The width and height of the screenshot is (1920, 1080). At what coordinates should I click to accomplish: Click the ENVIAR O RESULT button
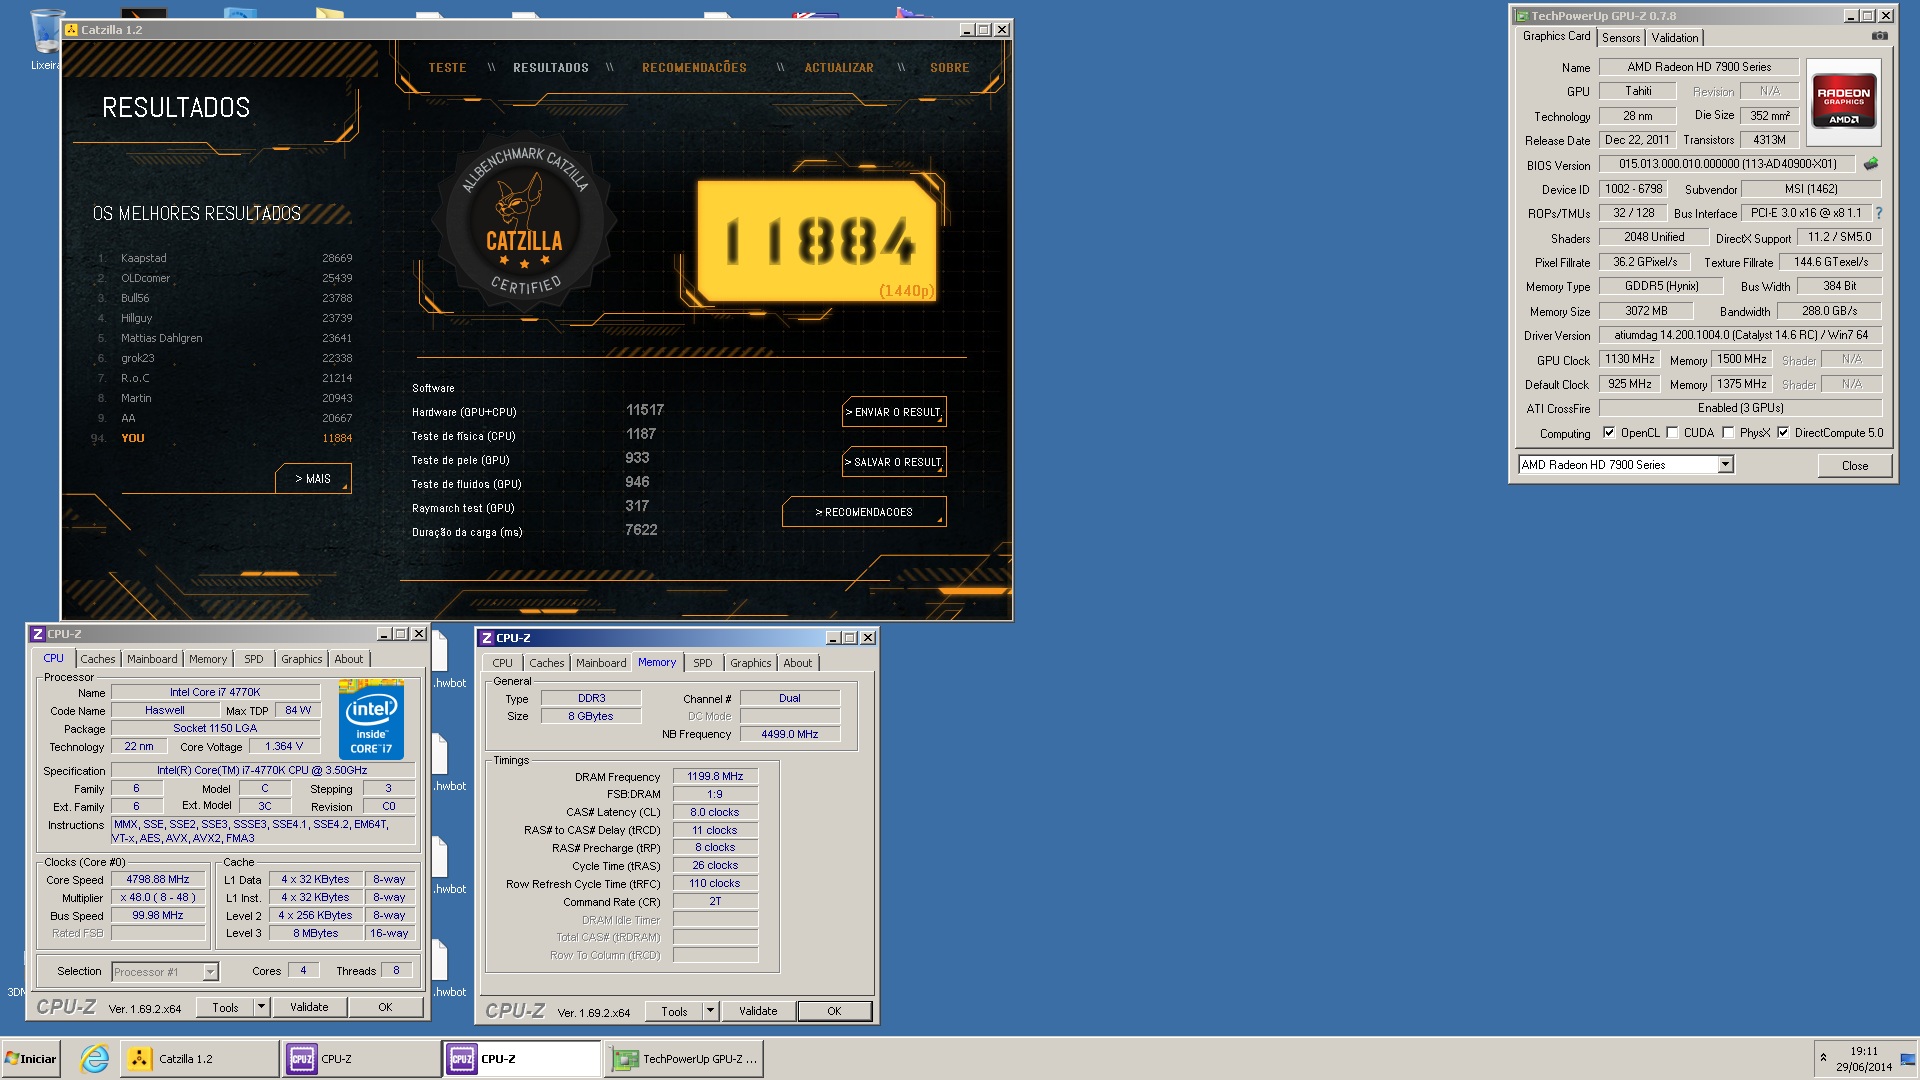(894, 412)
